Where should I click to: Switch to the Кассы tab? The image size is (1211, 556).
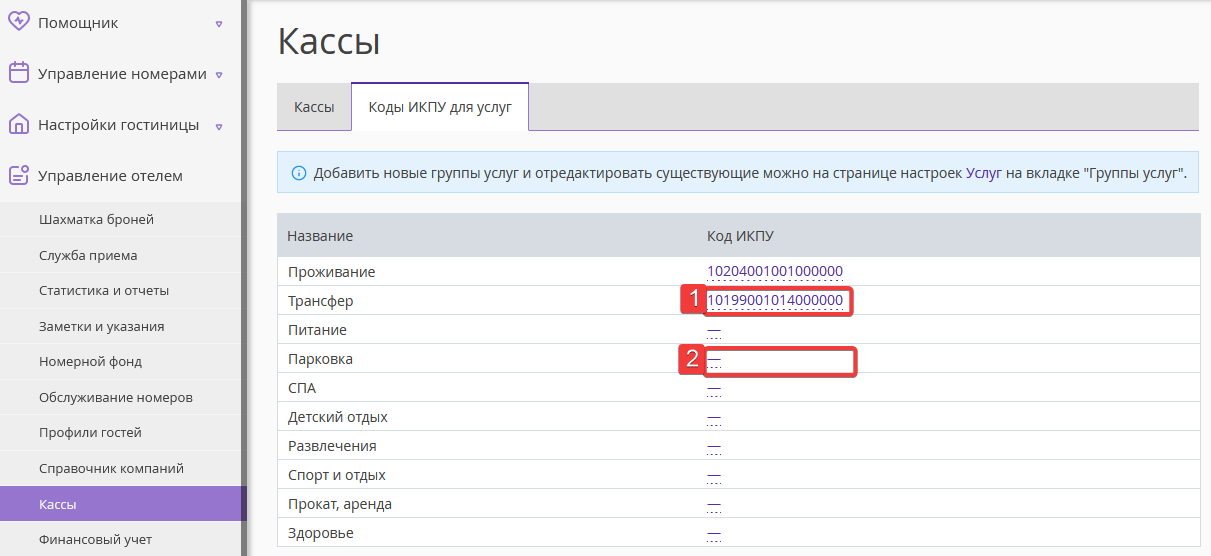314,107
